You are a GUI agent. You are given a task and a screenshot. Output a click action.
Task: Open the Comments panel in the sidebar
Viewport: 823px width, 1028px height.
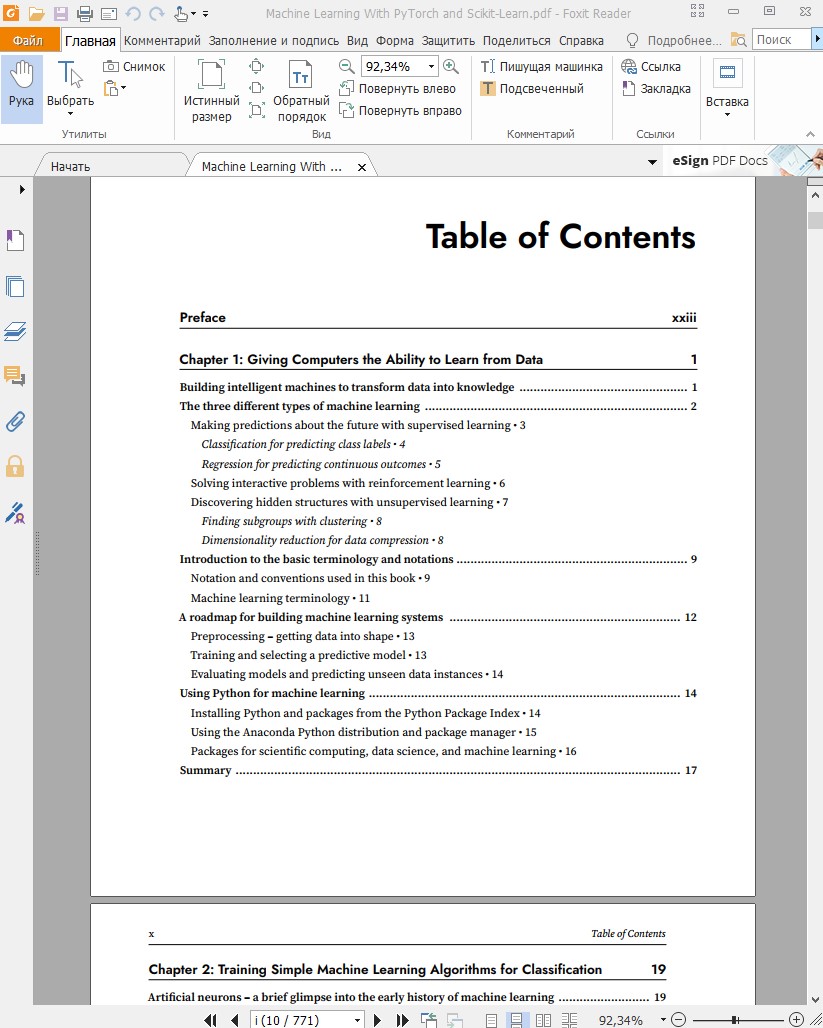click(15, 376)
